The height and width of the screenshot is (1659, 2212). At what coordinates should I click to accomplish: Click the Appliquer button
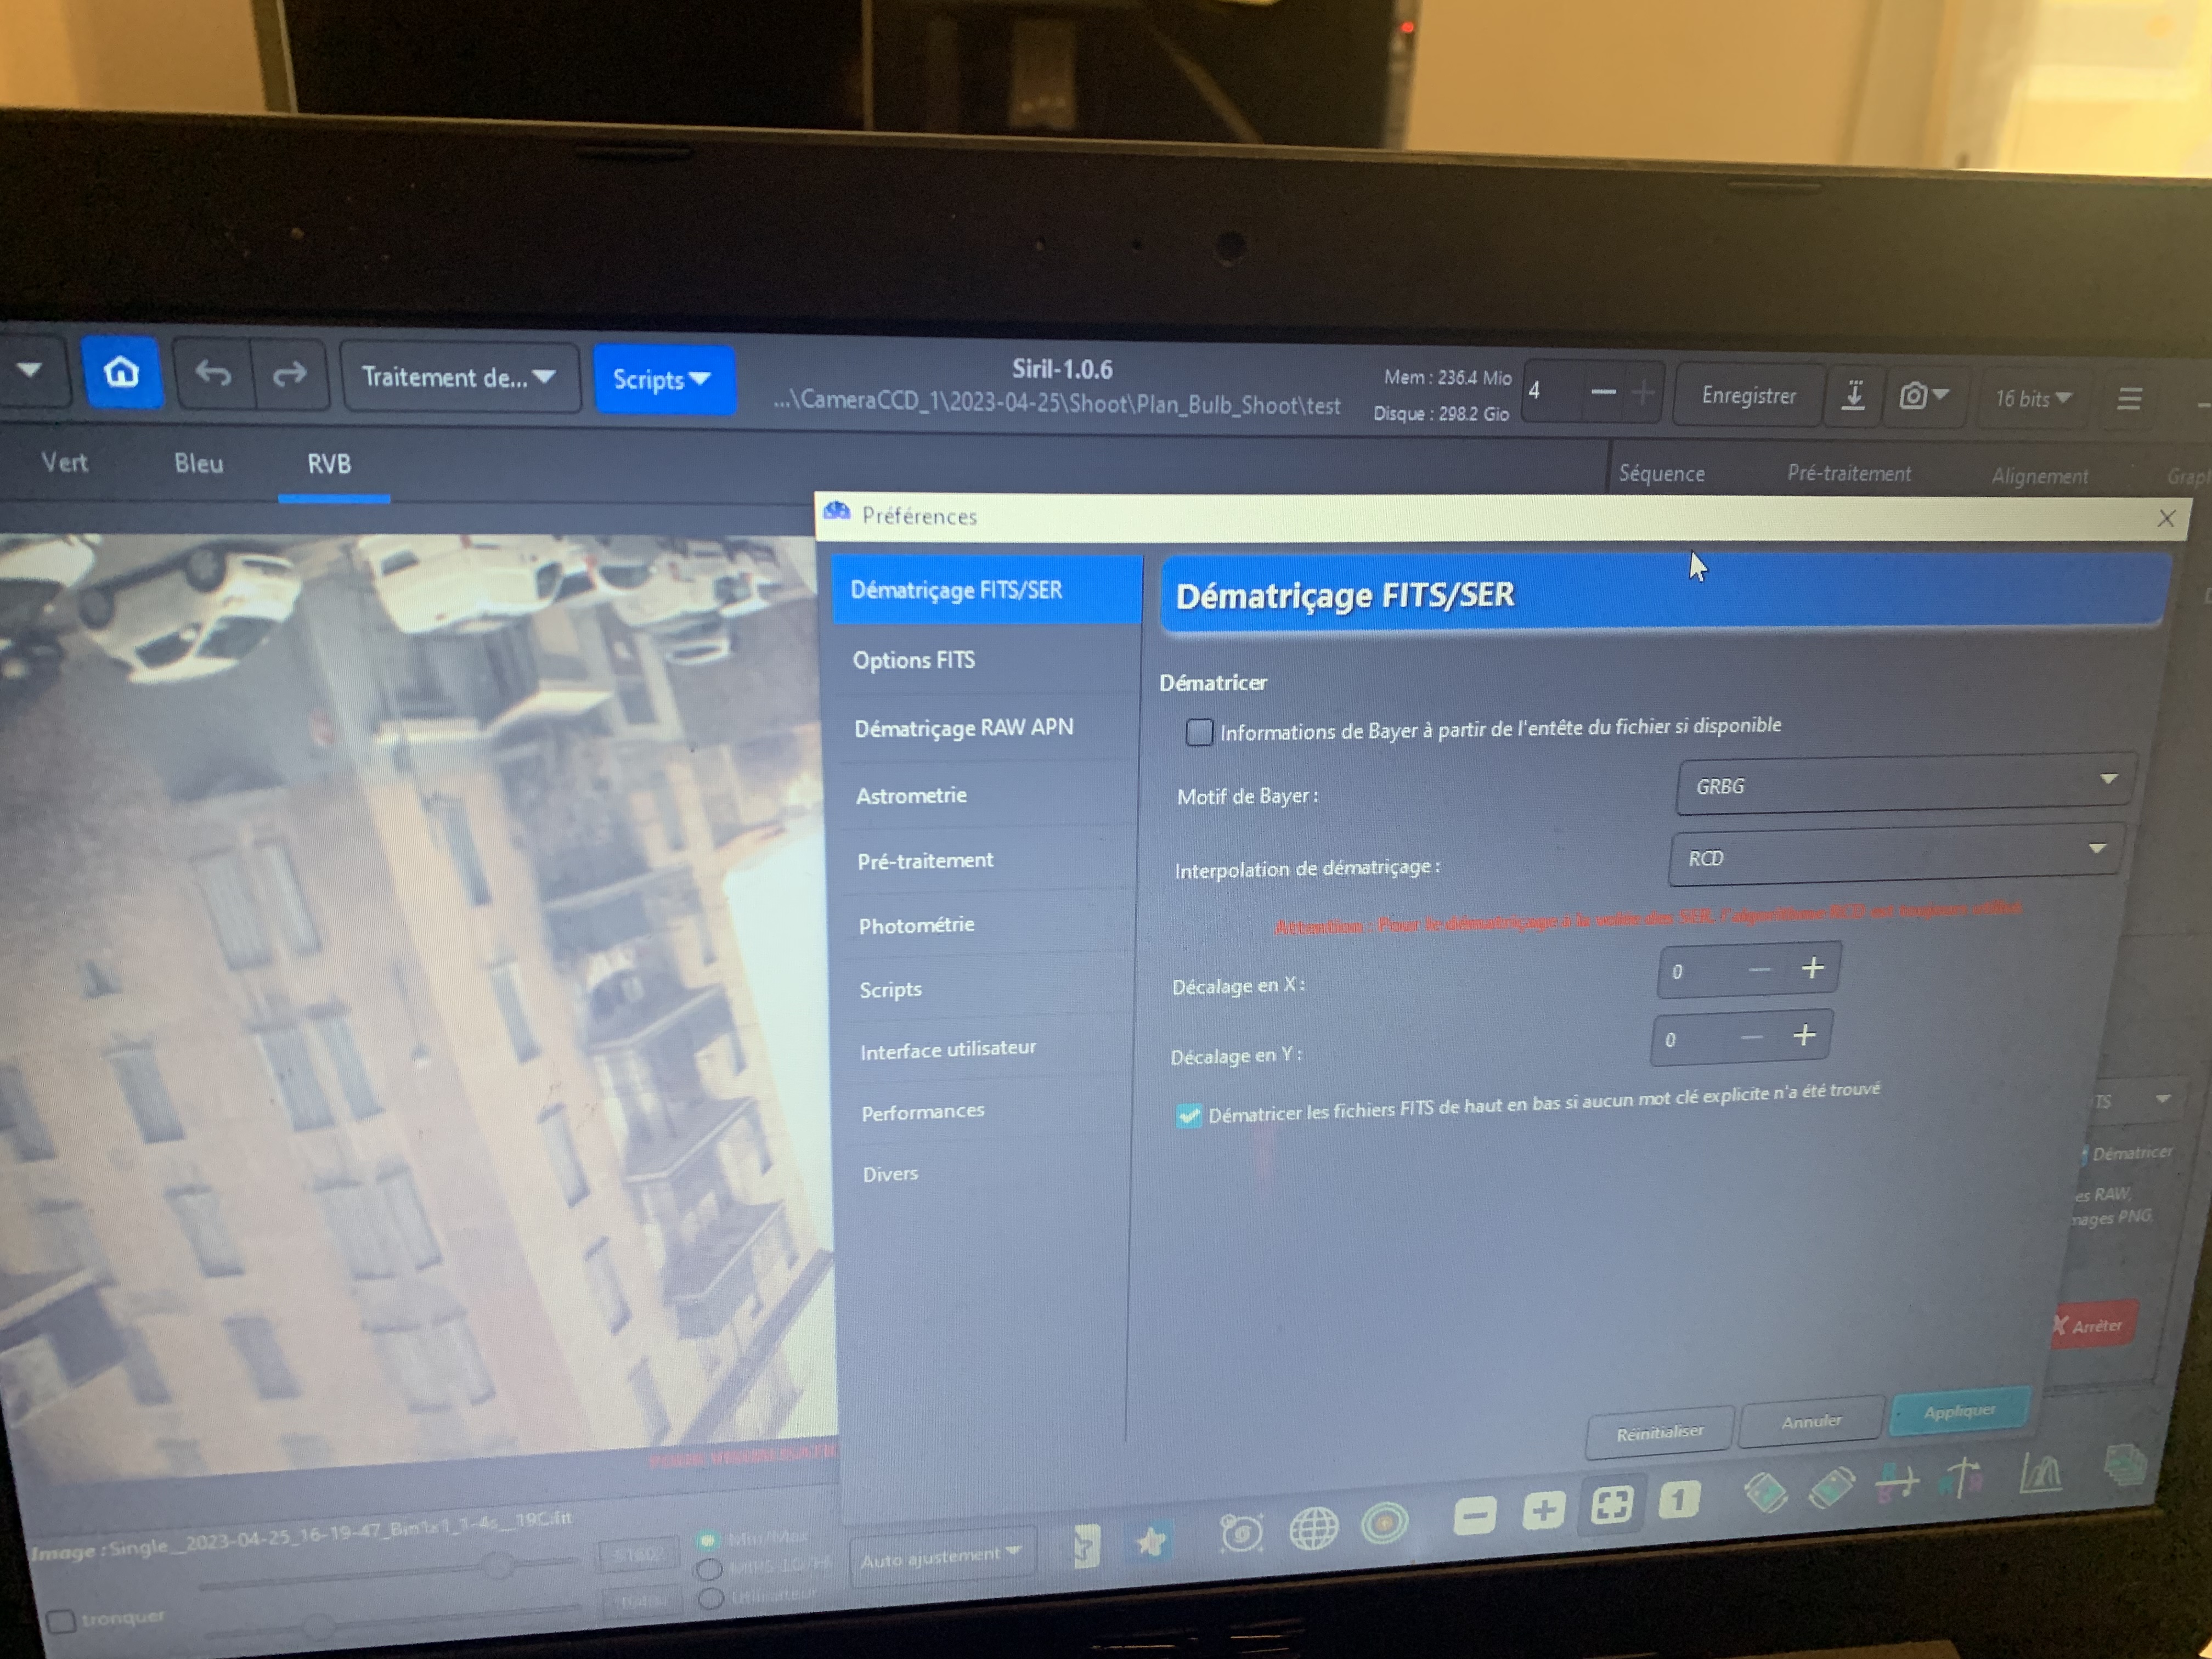pos(1959,1411)
